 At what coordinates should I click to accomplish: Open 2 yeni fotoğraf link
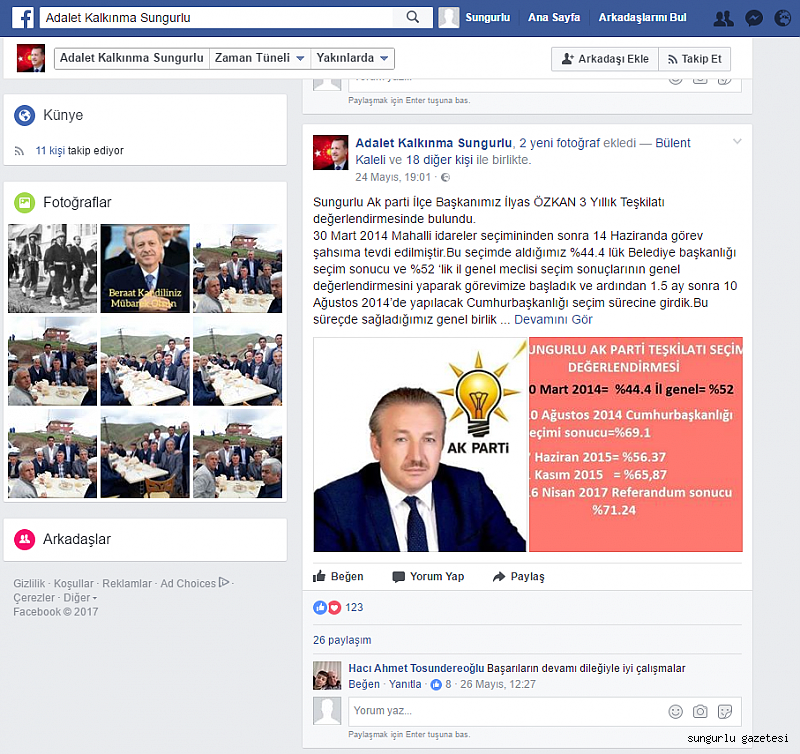pos(560,143)
